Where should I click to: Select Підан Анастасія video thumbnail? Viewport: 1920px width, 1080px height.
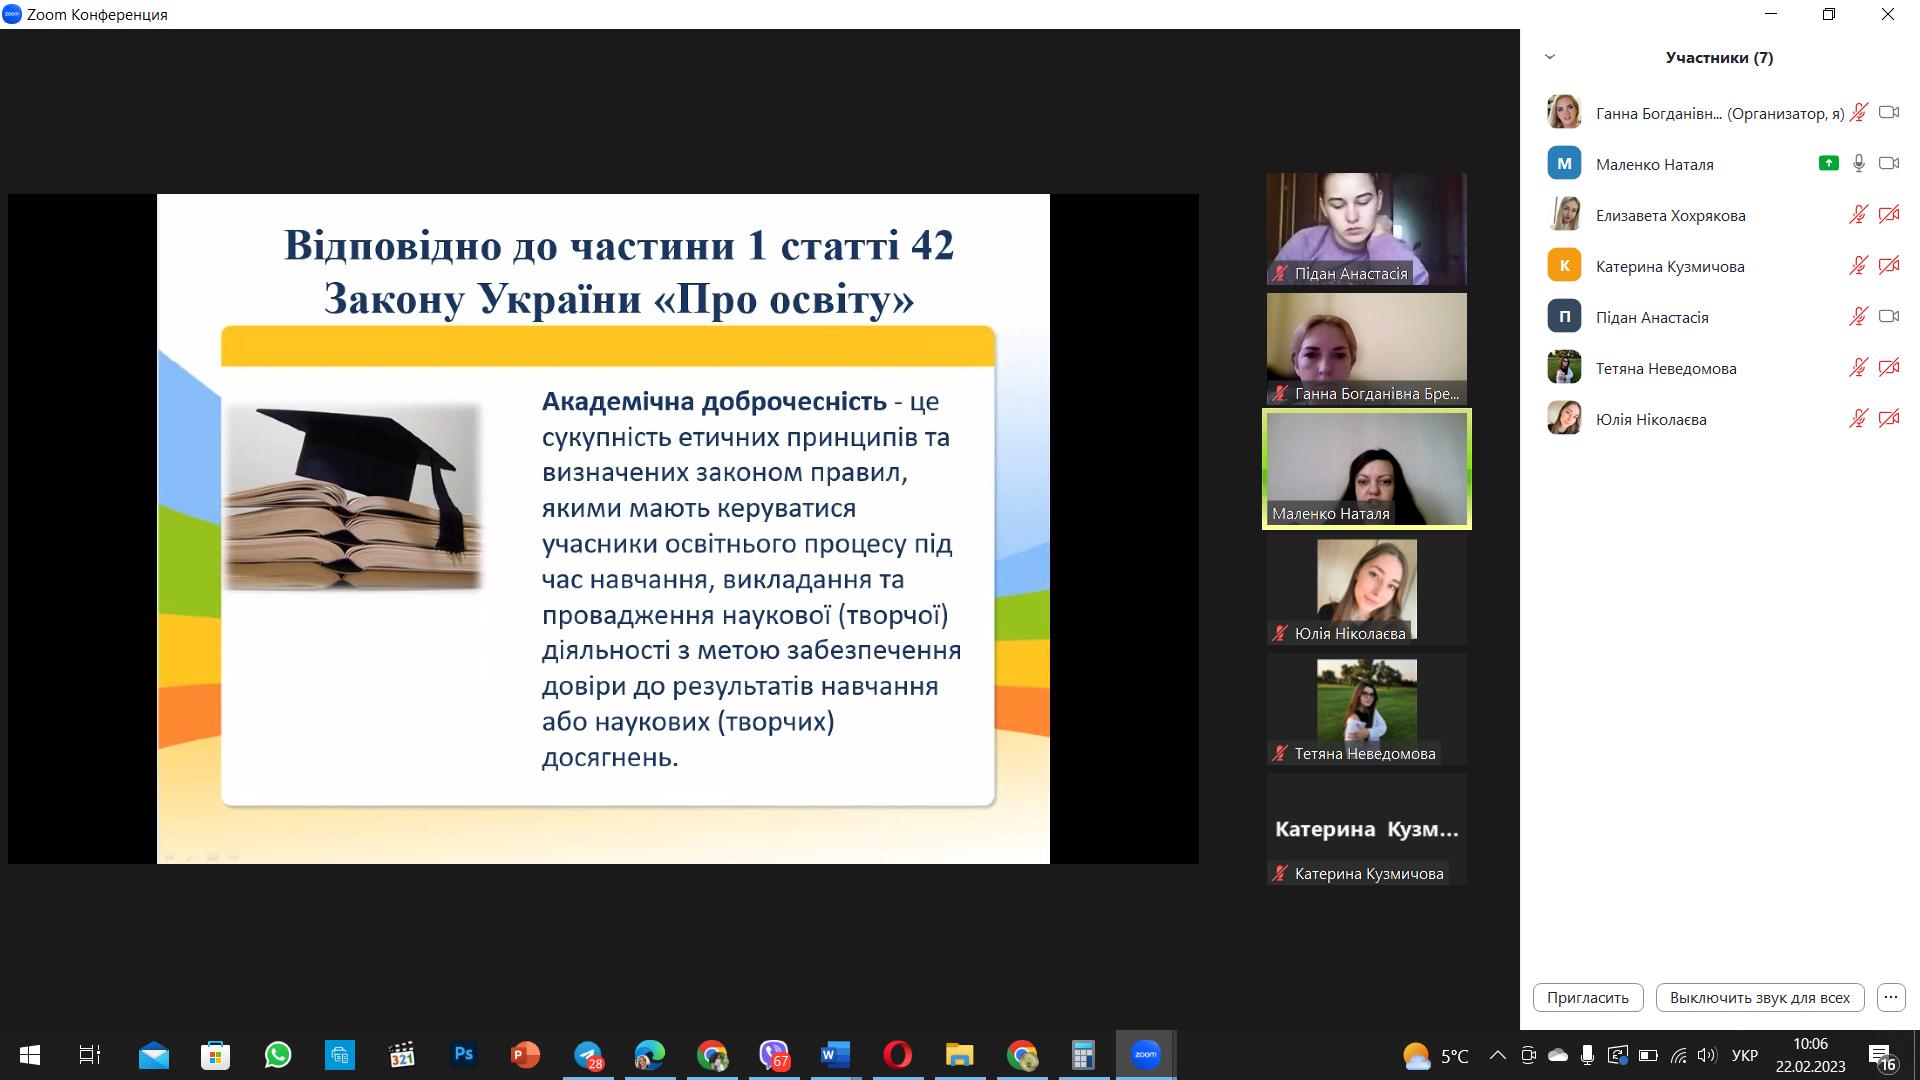pos(1366,228)
